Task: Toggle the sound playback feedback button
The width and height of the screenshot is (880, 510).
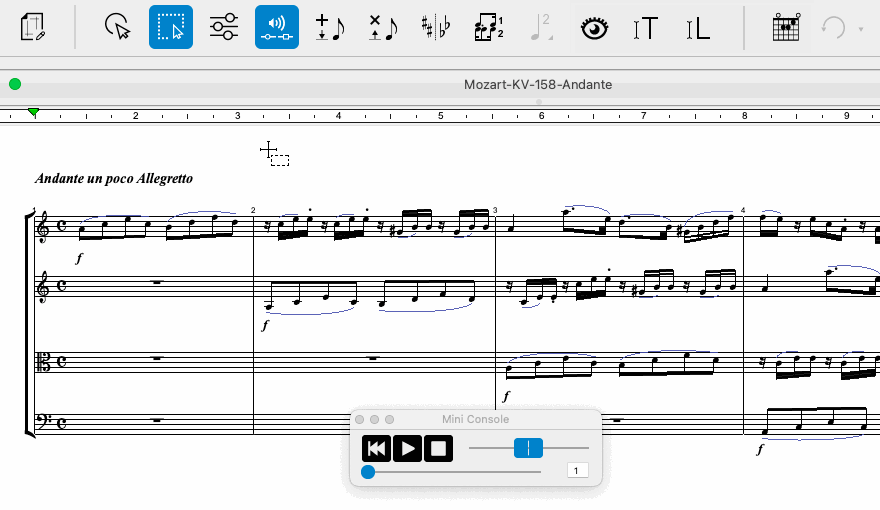Action: [277, 27]
